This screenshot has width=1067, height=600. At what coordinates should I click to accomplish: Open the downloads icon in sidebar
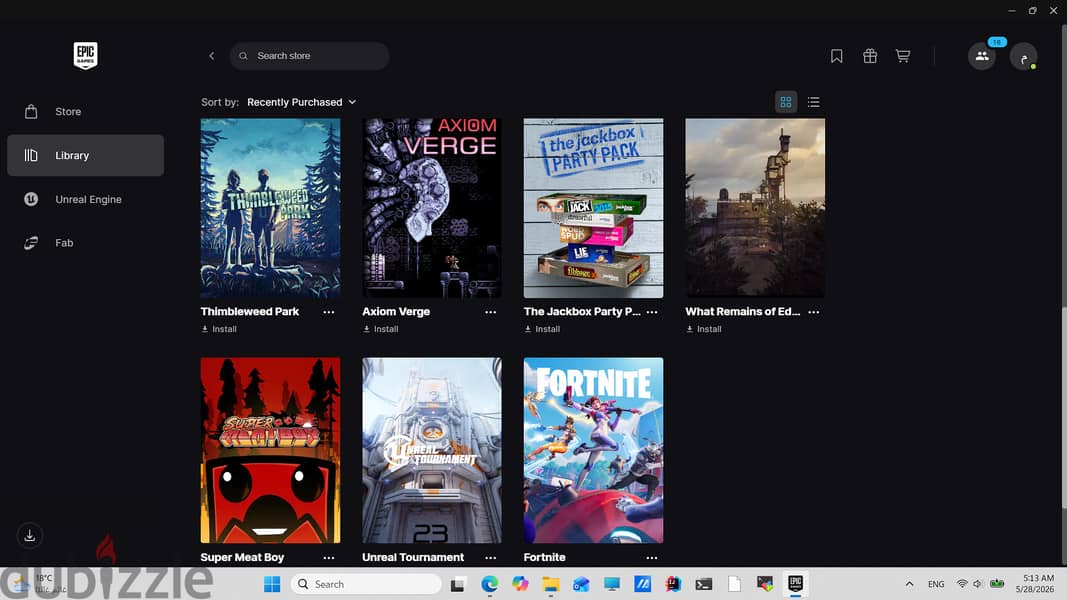tap(30, 535)
